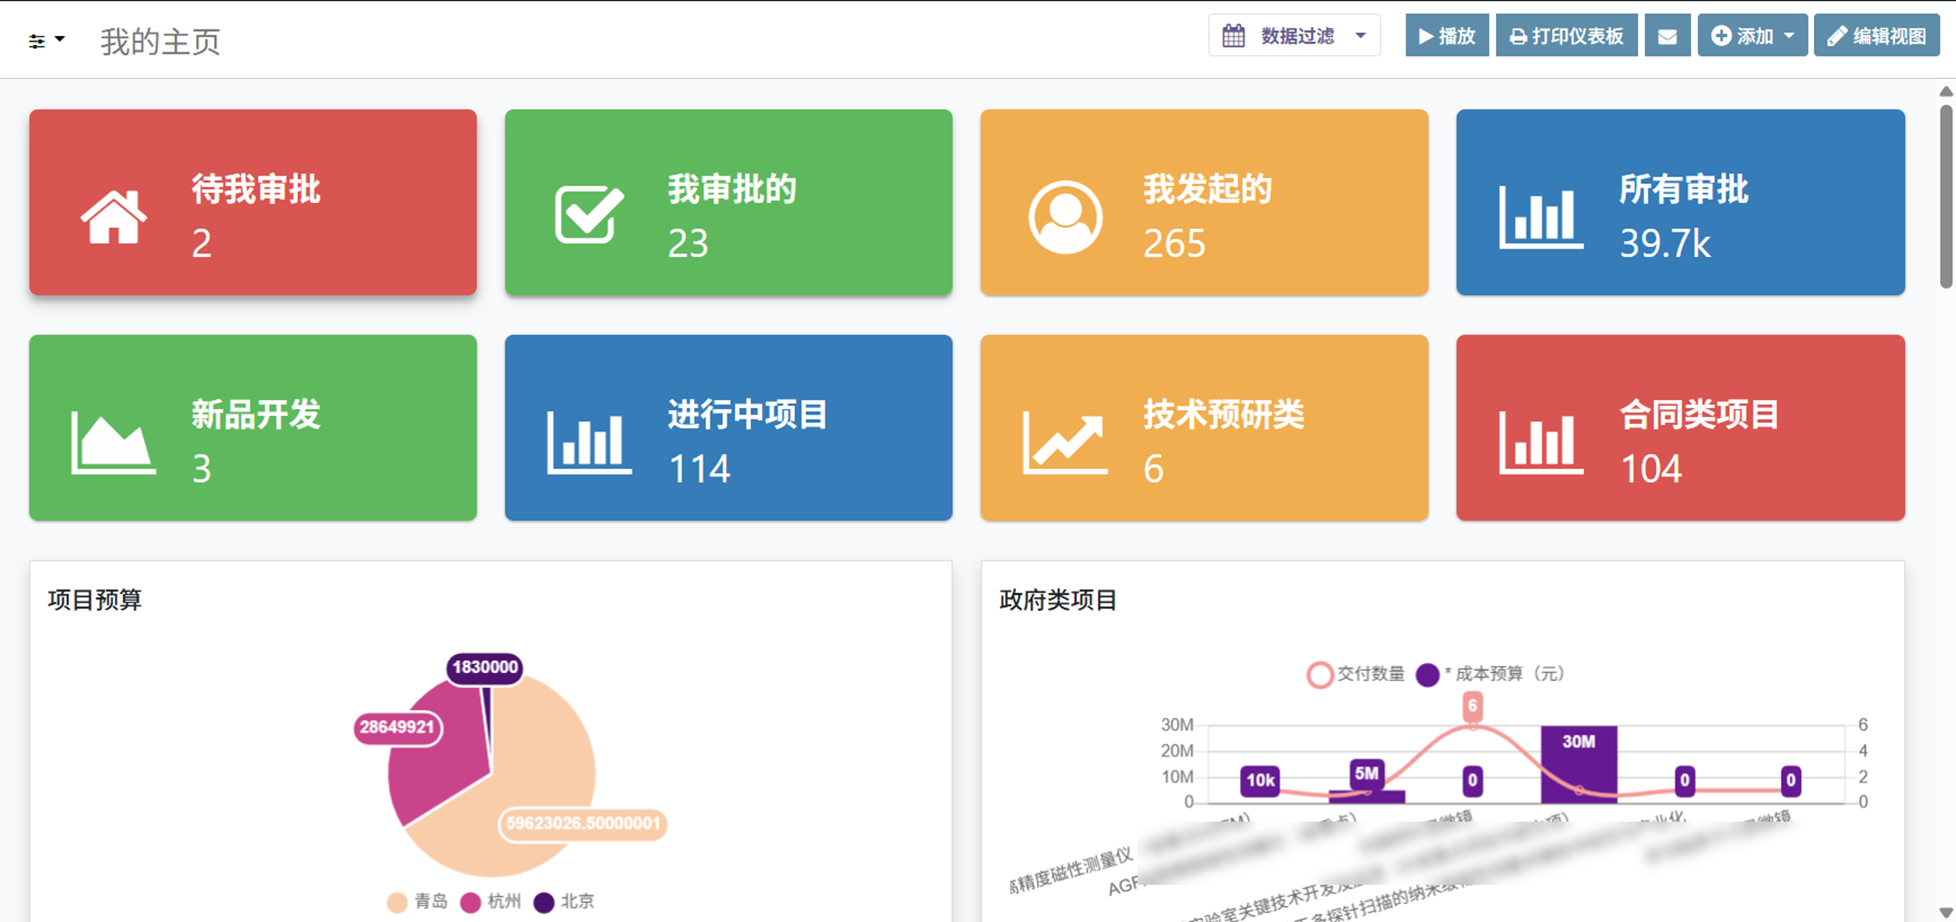This screenshot has width=1956, height=922.
Task: Click the area chart icon on 新品开发 card
Action: tap(113, 442)
